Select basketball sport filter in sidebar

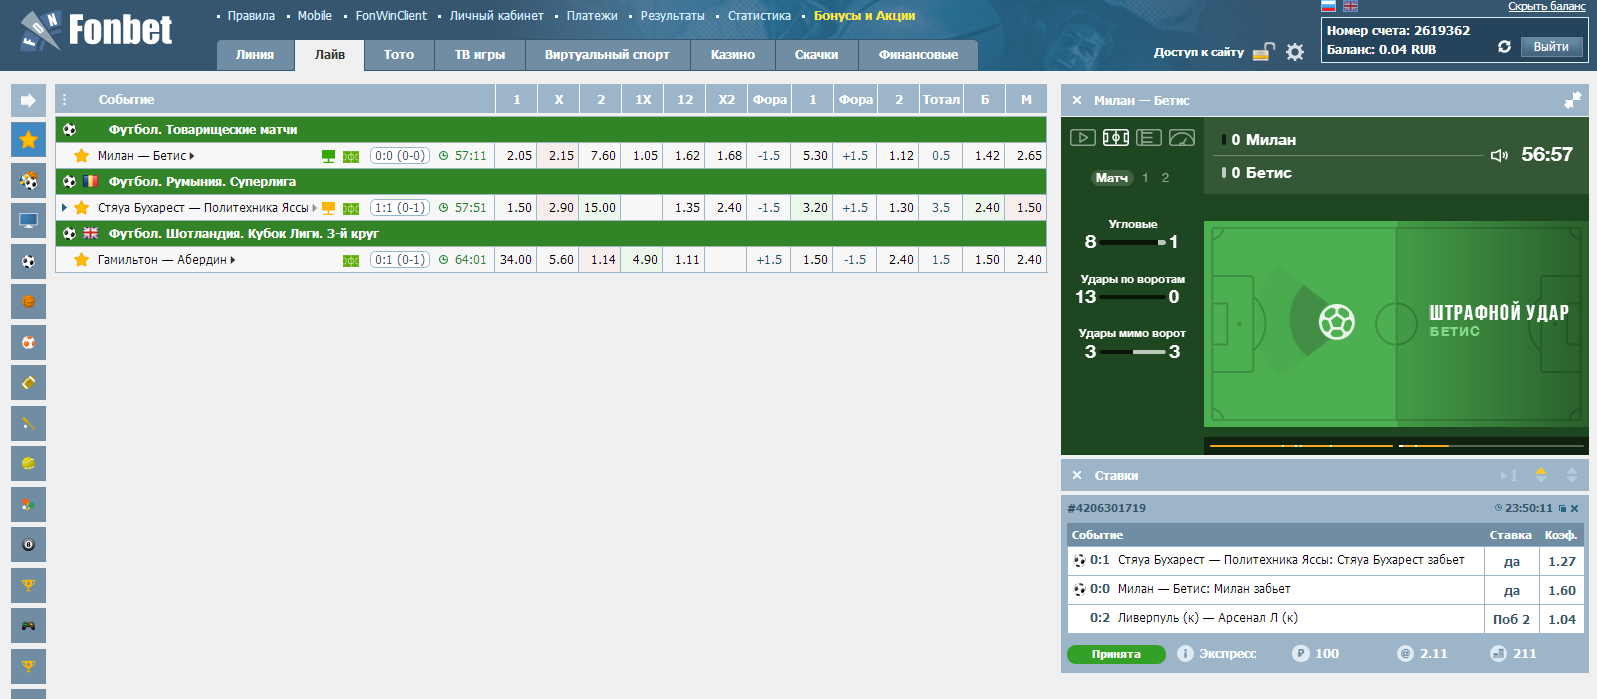pos(28,301)
